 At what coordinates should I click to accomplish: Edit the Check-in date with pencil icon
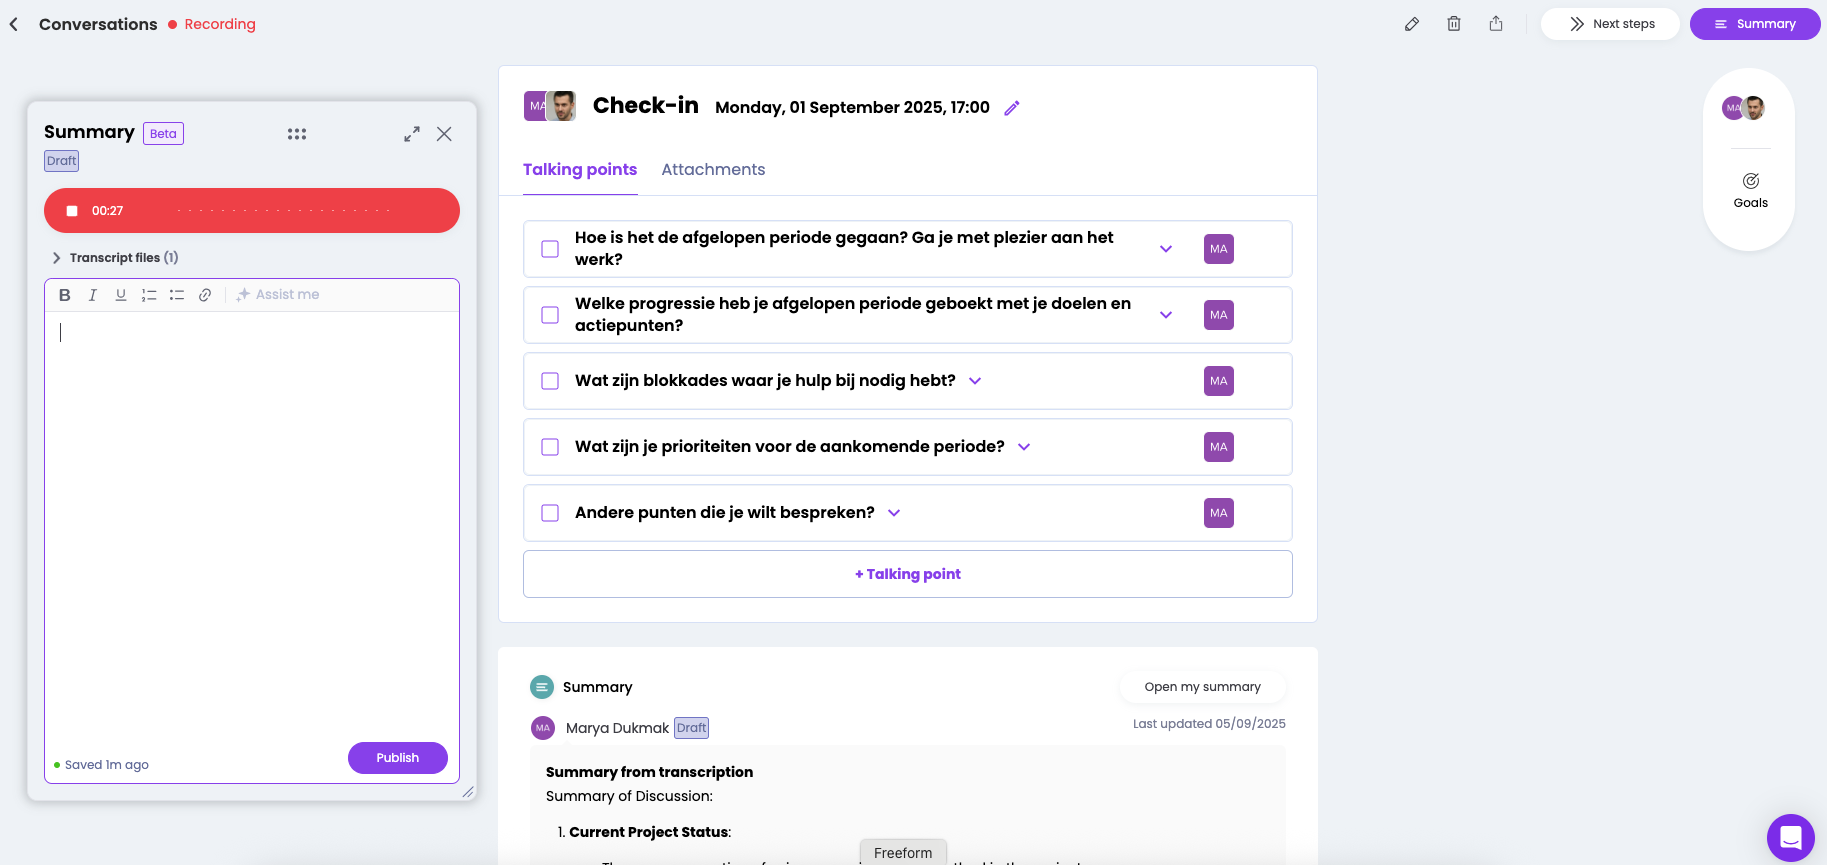click(x=1012, y=108)
